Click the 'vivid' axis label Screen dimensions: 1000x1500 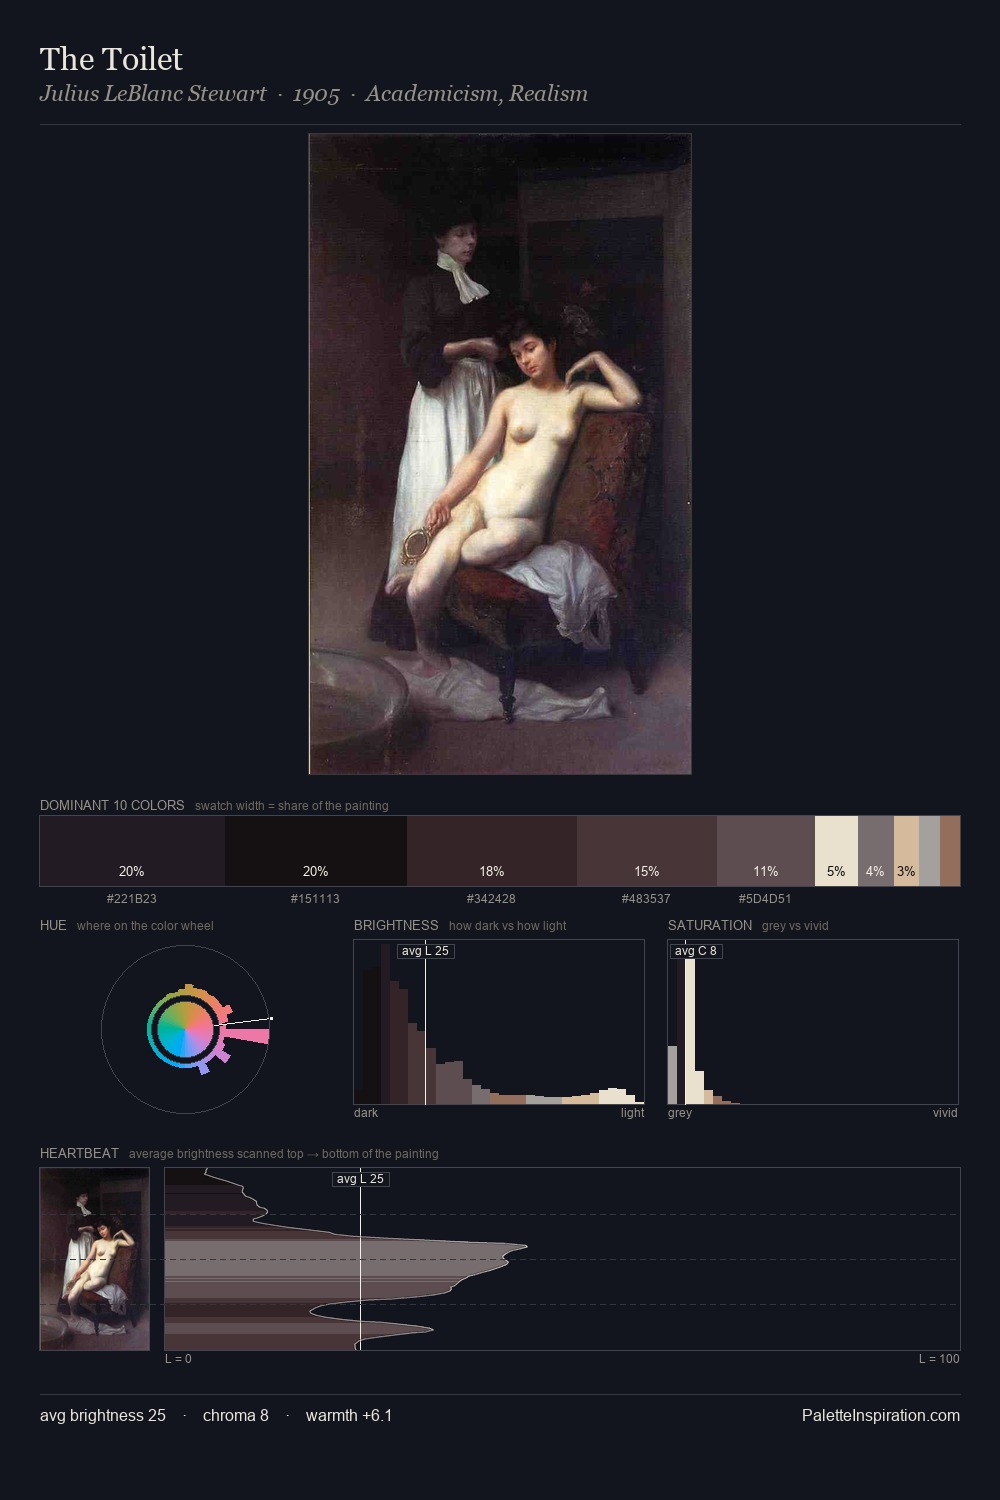pyautogui.click(x=945, y=1113)
